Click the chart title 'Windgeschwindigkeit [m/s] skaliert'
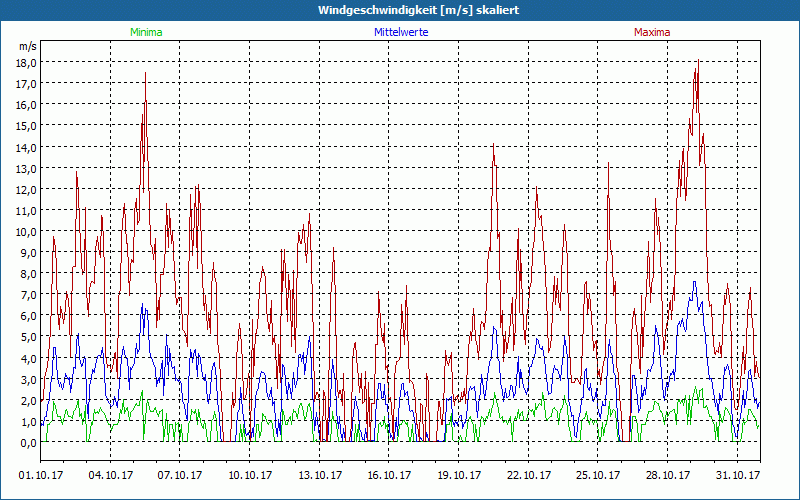 click(418, 10)
